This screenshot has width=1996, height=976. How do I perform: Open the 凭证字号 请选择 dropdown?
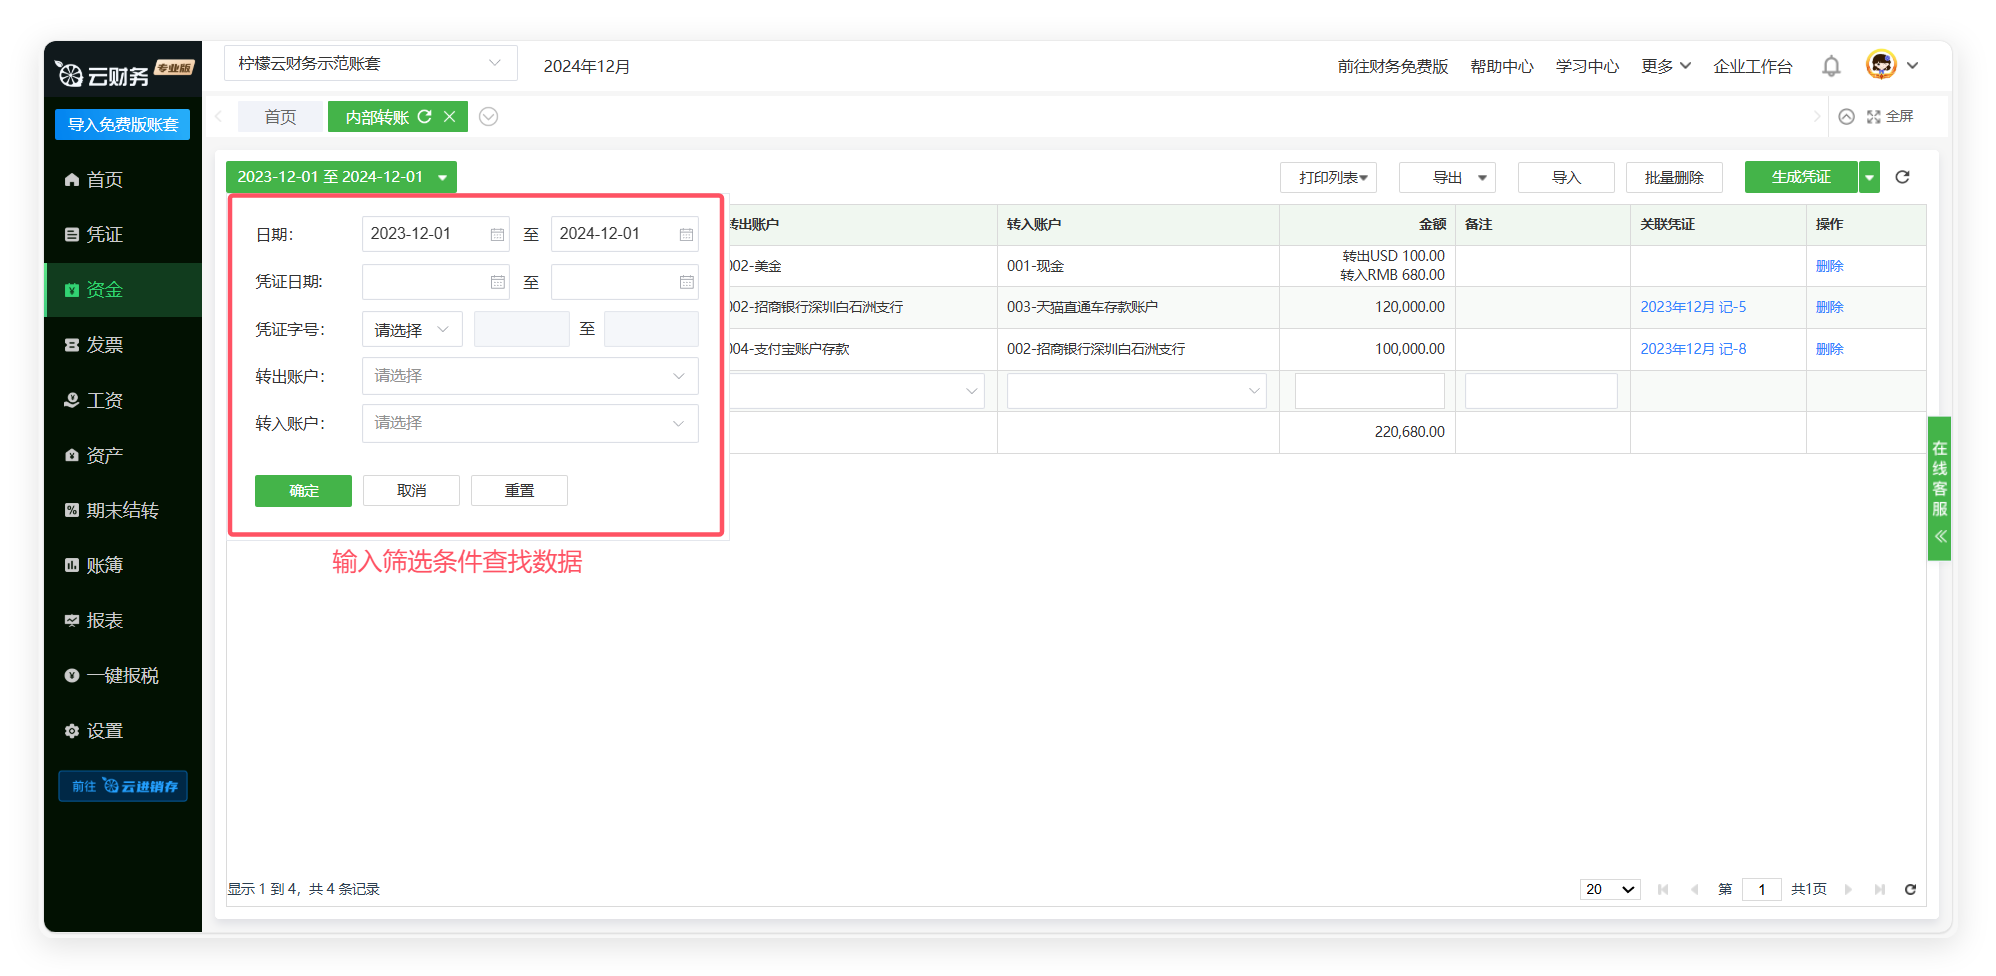pyautogui.click(x=412, y=329)
